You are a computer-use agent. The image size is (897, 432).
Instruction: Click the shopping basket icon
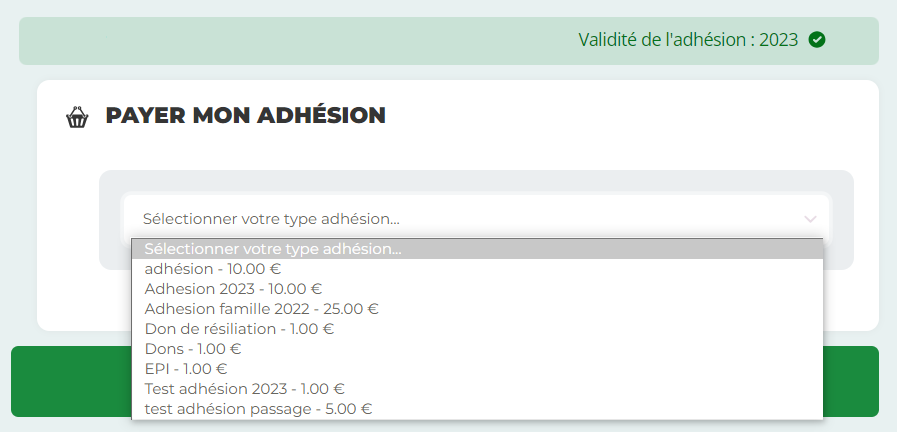click(x=77, y=118)
